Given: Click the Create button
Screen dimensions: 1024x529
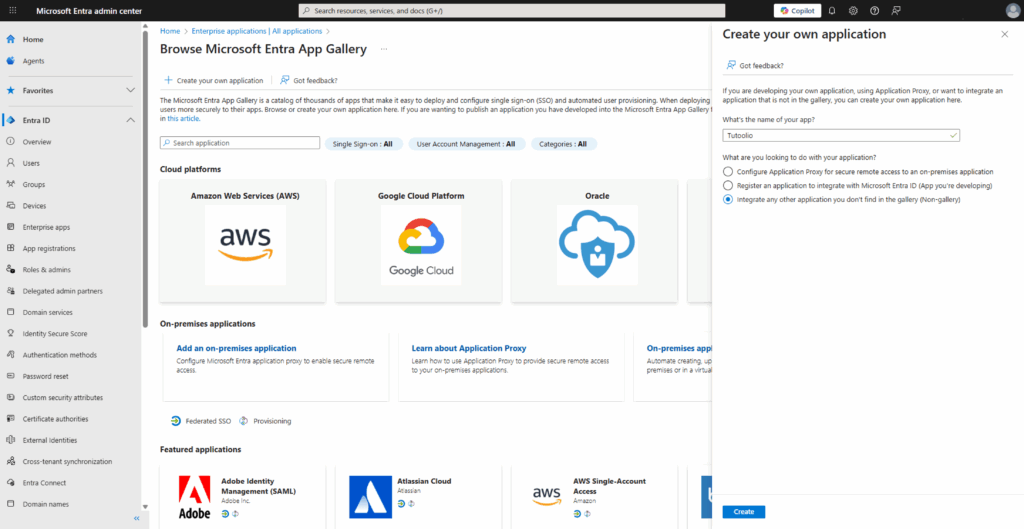Looking at the screenshot, I should tap(743, 512).
